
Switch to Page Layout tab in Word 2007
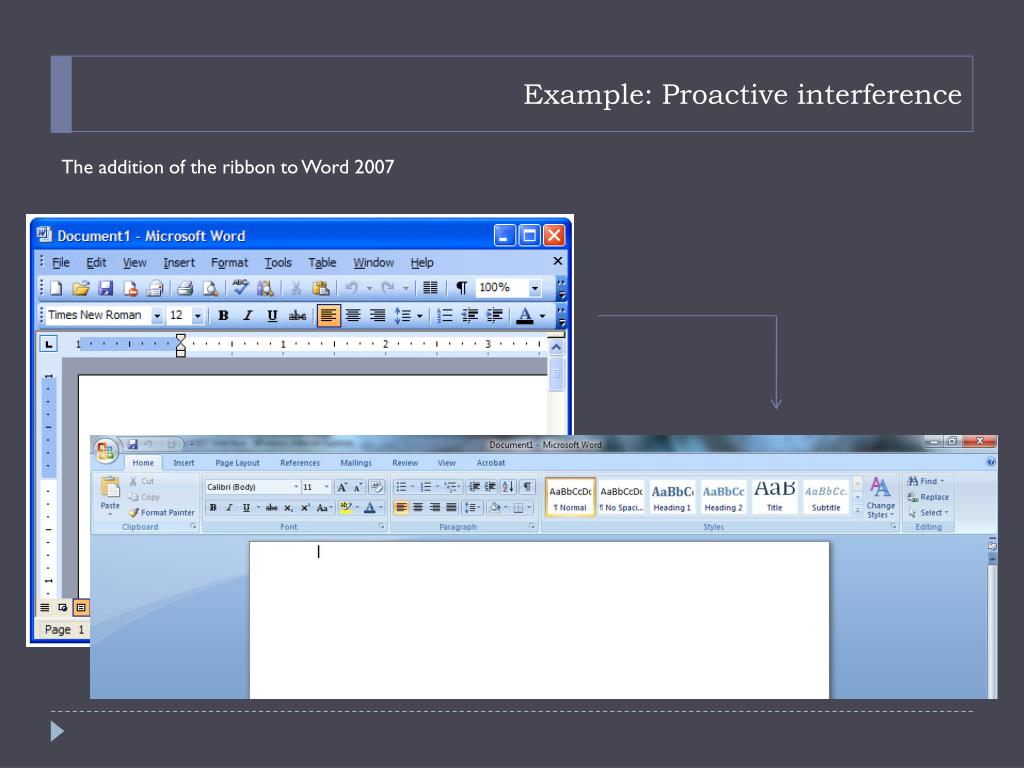pos(237,463)
